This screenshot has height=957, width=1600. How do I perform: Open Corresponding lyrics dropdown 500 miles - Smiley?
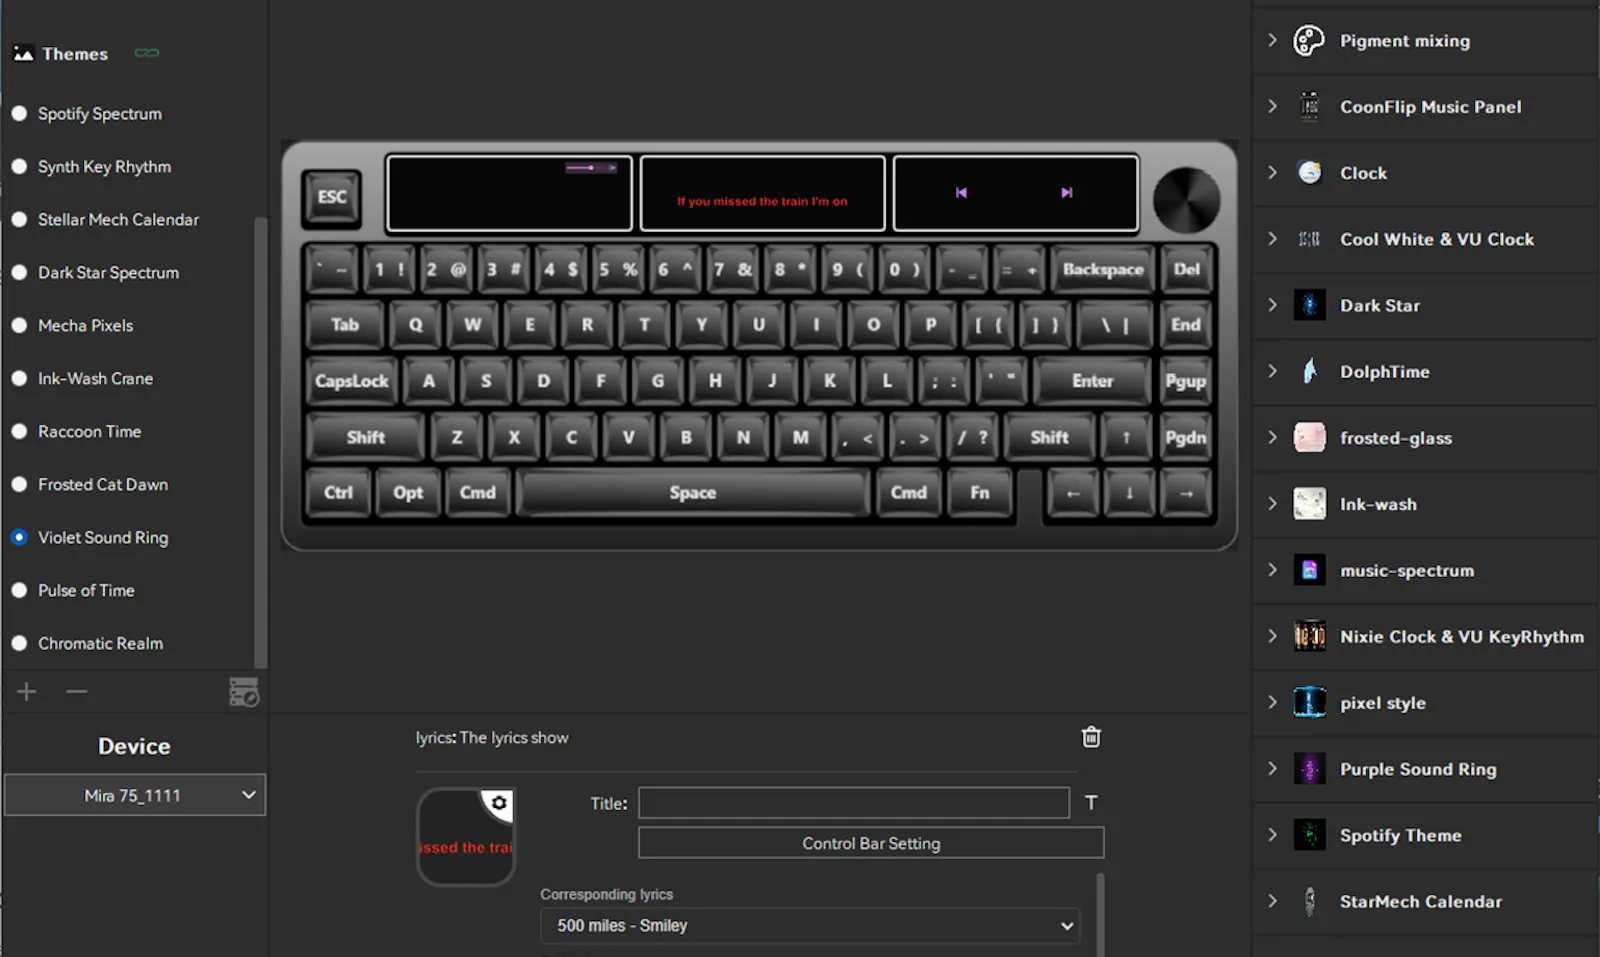tap(811, 926)
